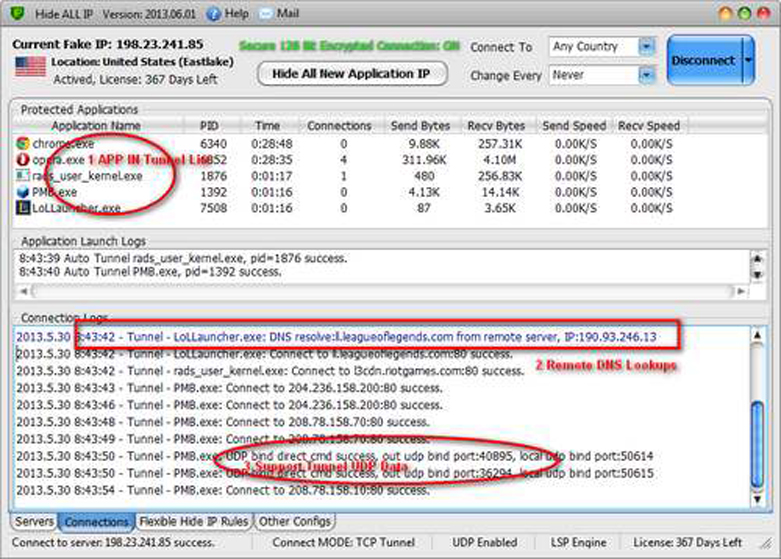Click launch logs horizontal scroll left arrow

[x=23, y=291]
